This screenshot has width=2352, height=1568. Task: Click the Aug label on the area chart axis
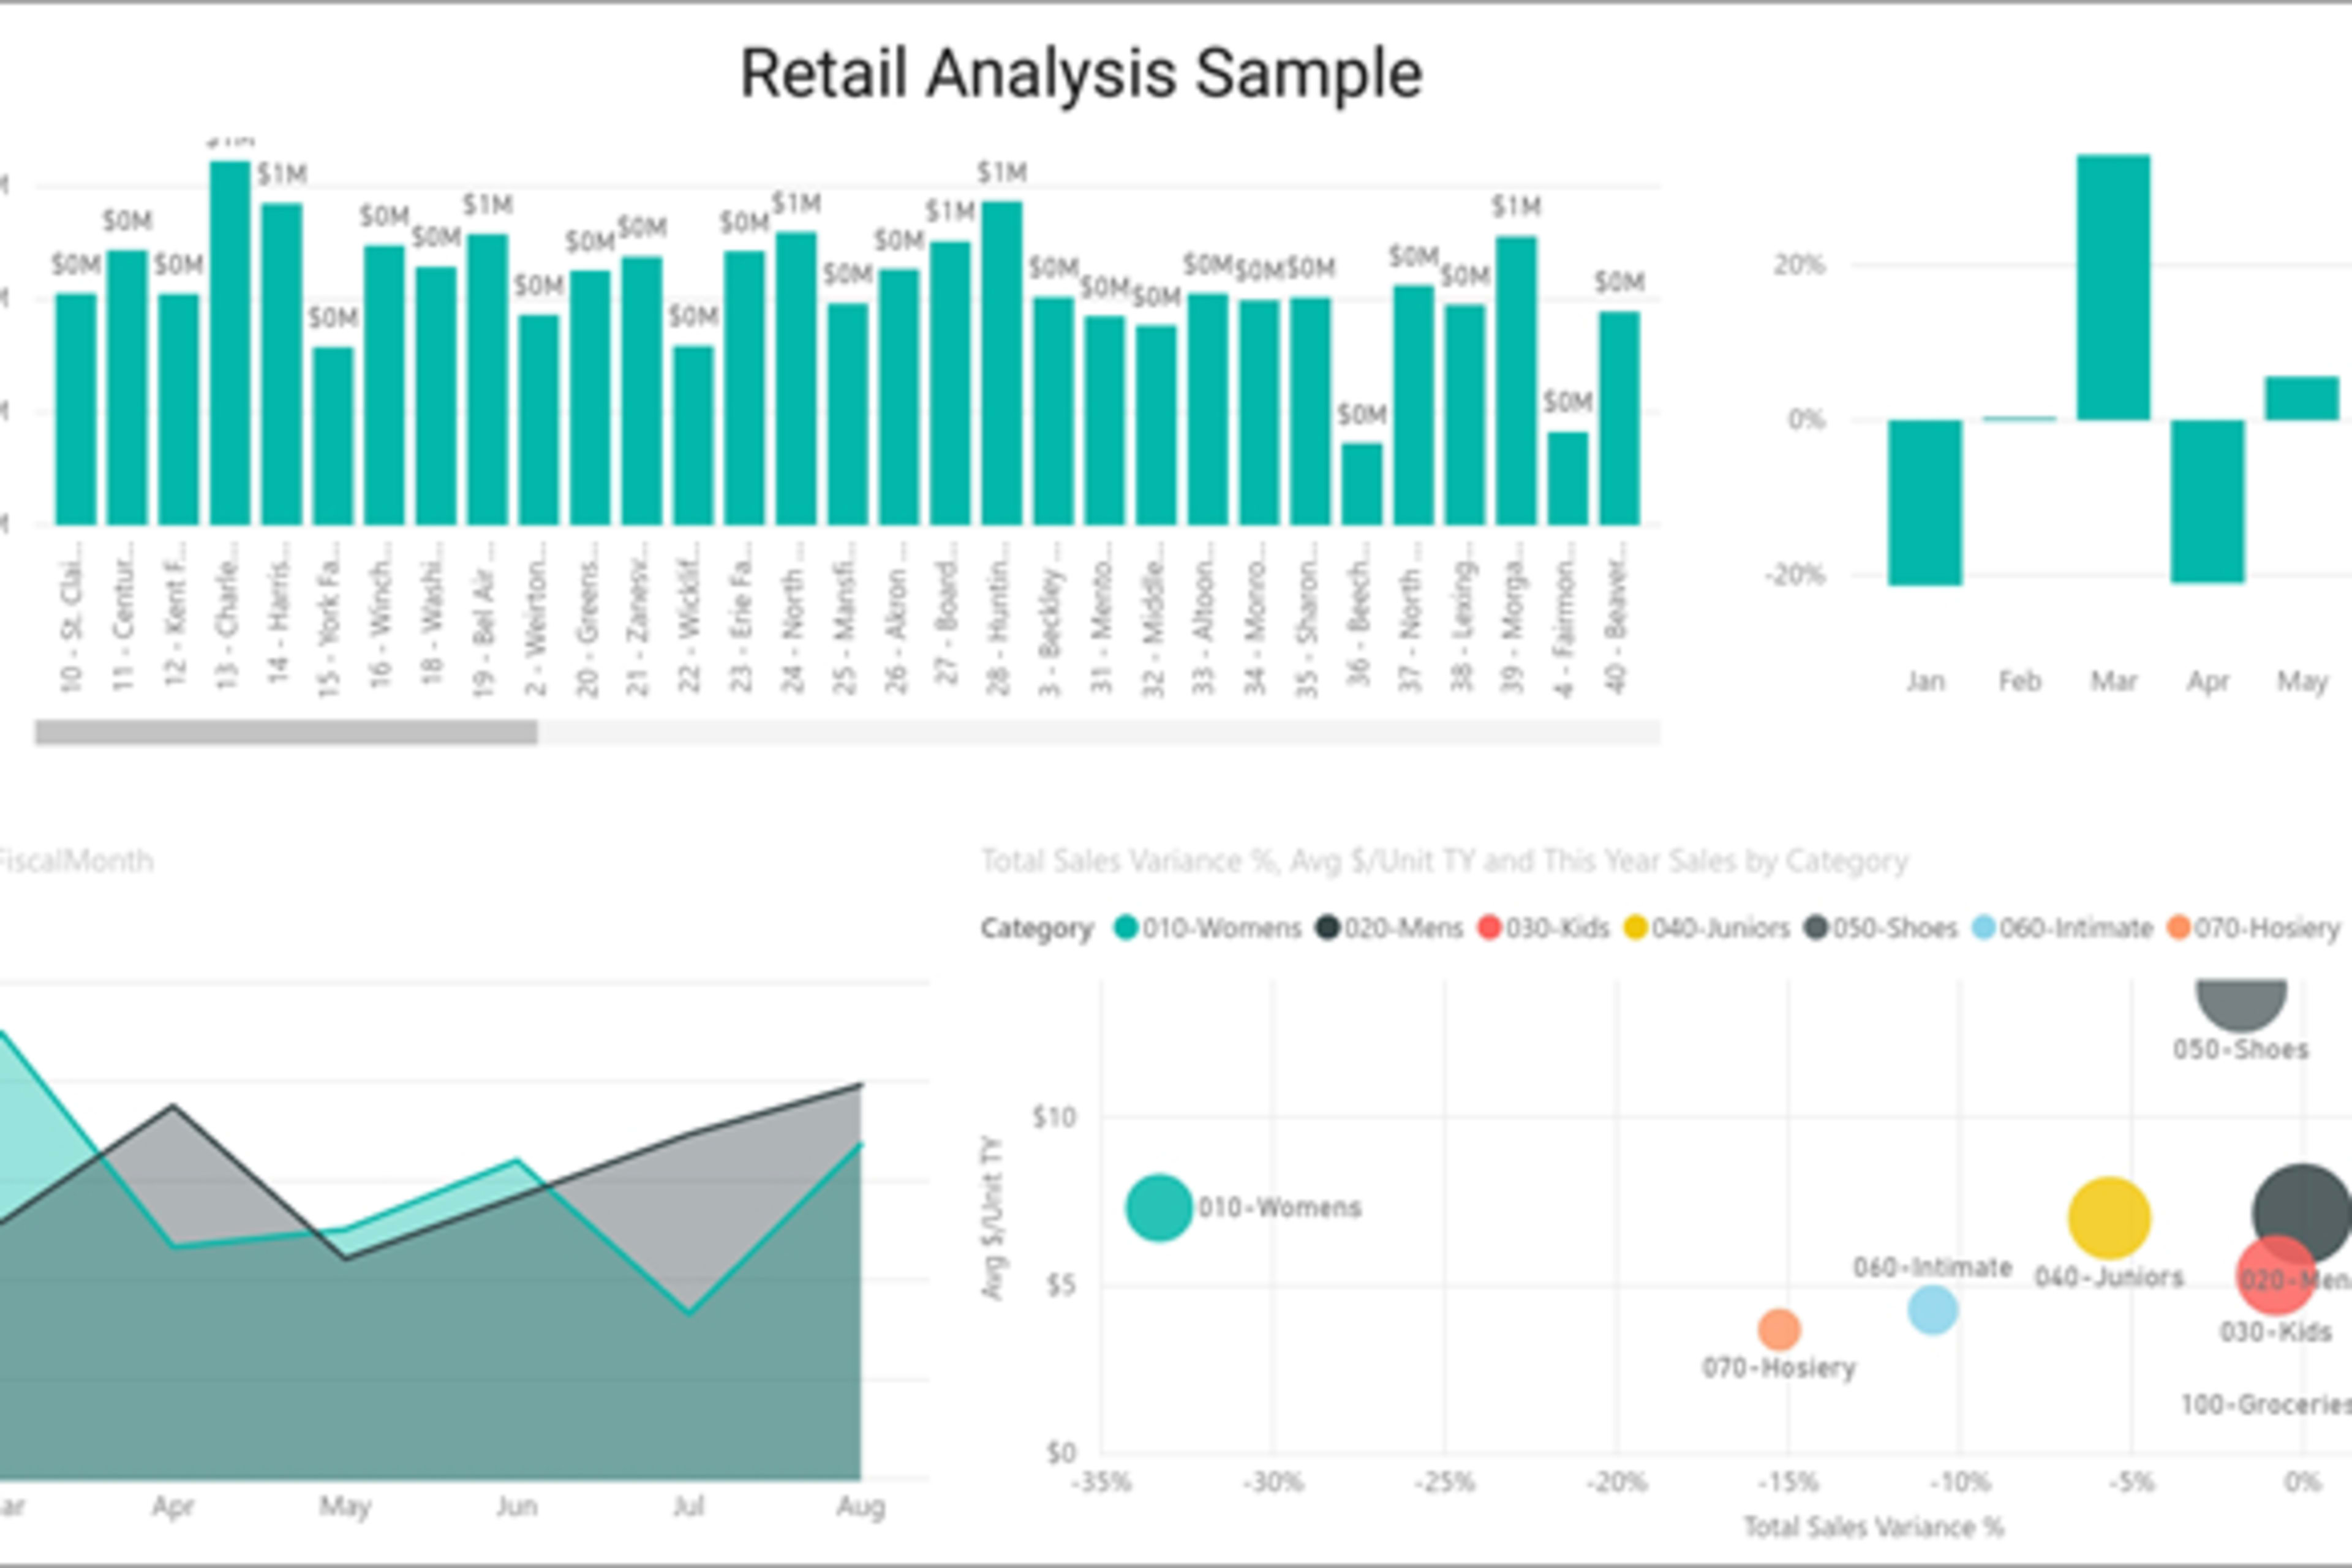tap(860, 1506)
